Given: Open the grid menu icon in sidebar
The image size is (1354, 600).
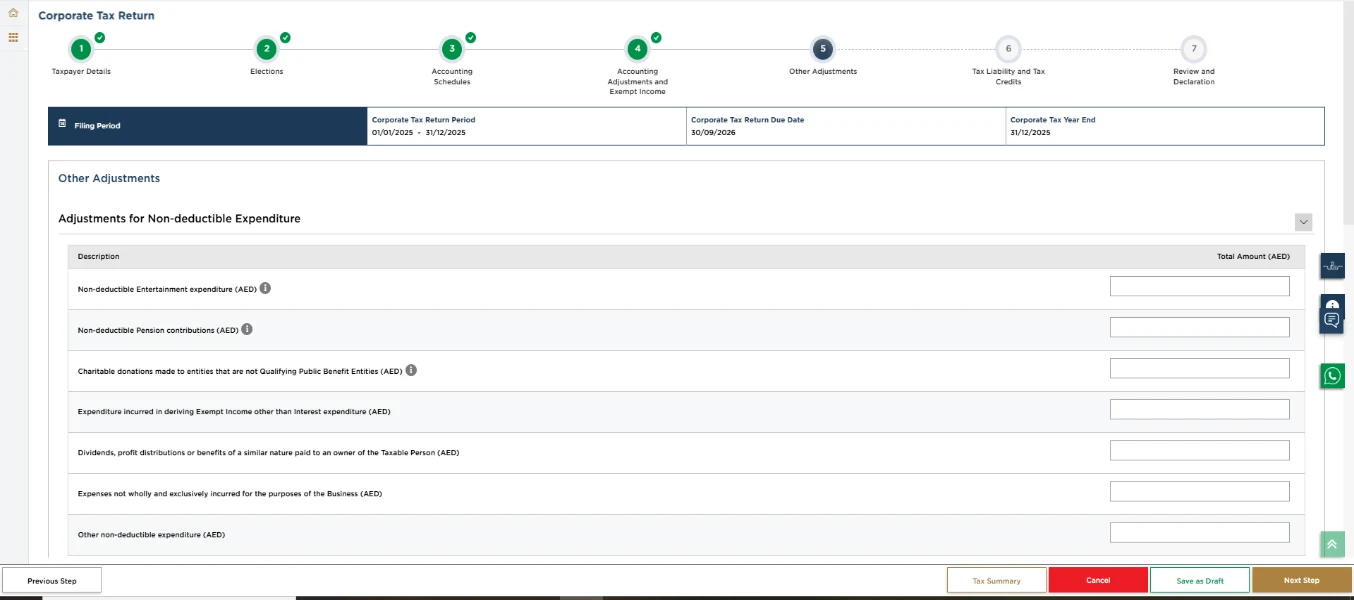Looking at the screenshot, I should point(13,37).
